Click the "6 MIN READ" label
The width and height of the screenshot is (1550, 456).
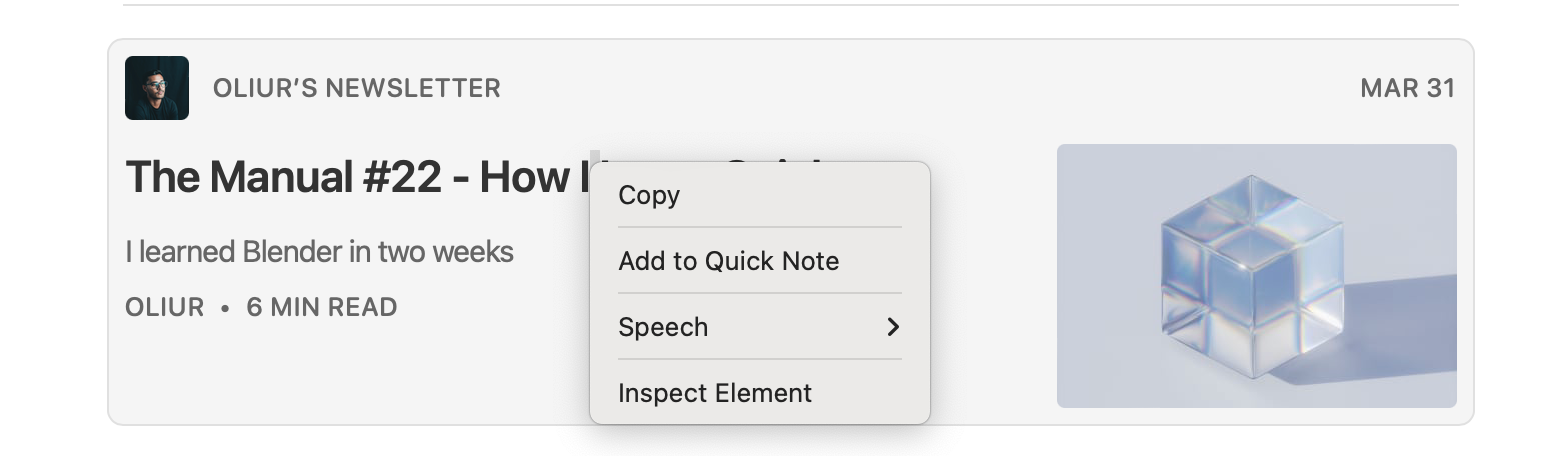click(322, 307)
